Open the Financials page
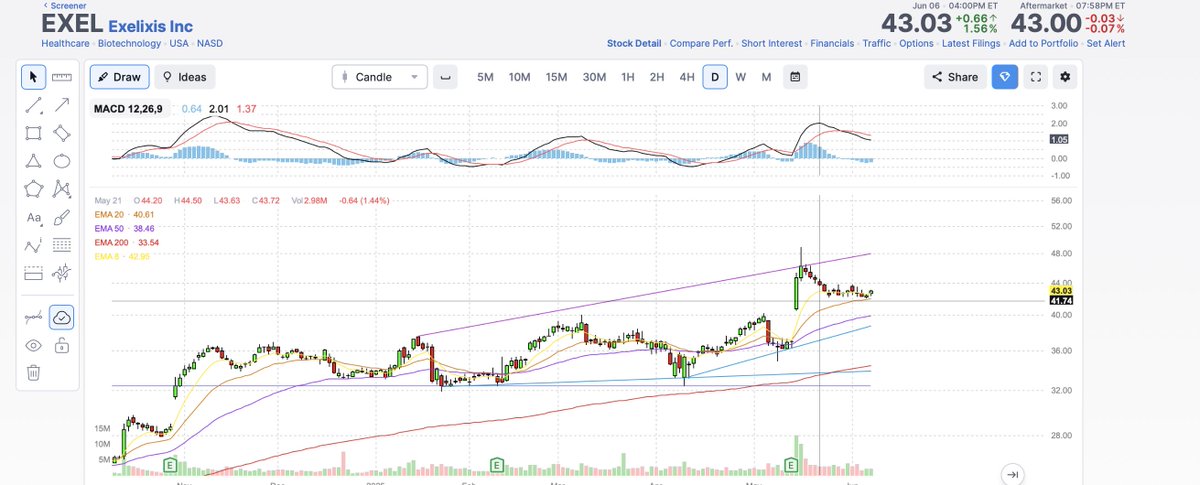1200x485 pixels. tap(832, 44)
